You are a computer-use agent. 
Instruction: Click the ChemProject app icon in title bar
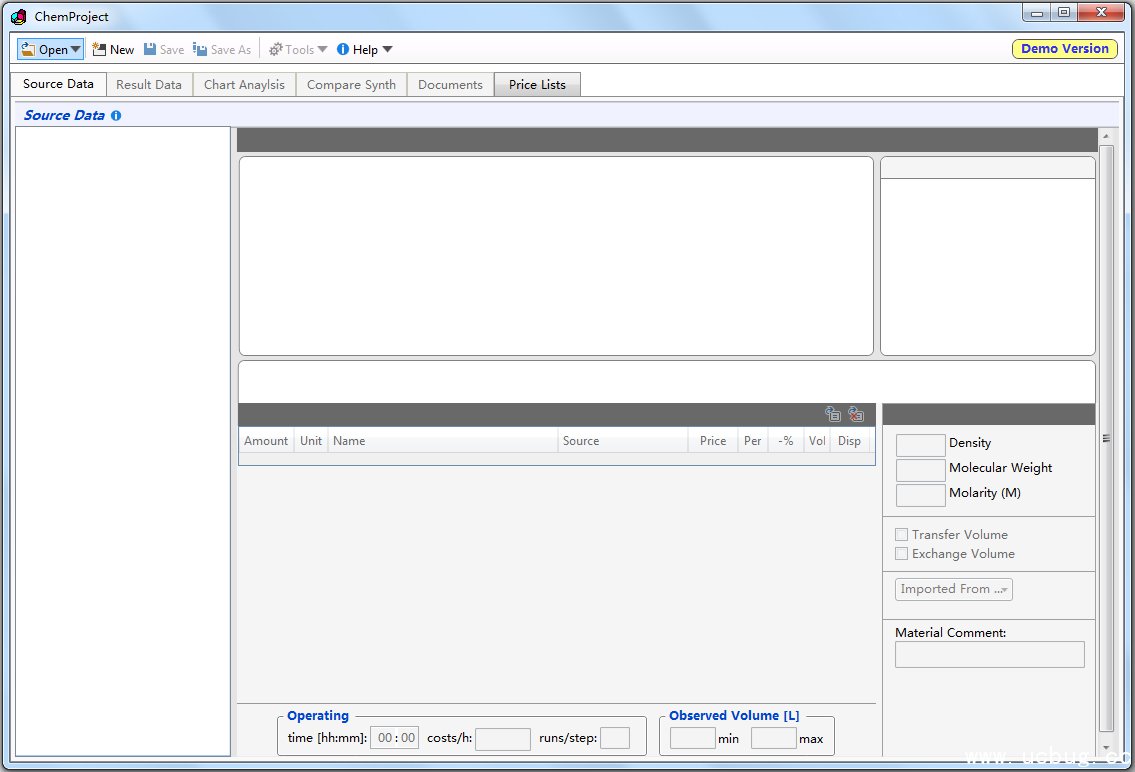(18, 16)
